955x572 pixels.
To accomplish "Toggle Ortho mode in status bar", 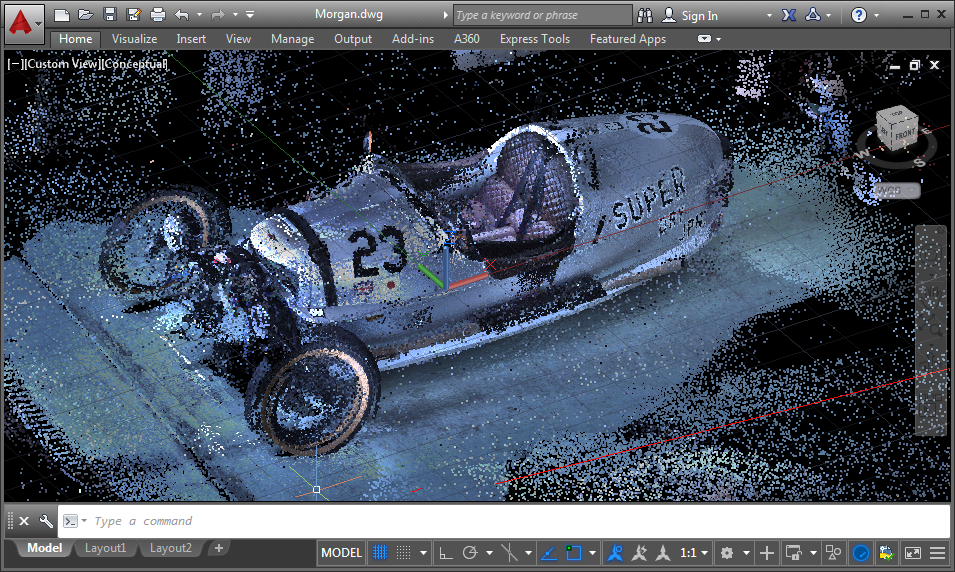I will pos(445,553).
